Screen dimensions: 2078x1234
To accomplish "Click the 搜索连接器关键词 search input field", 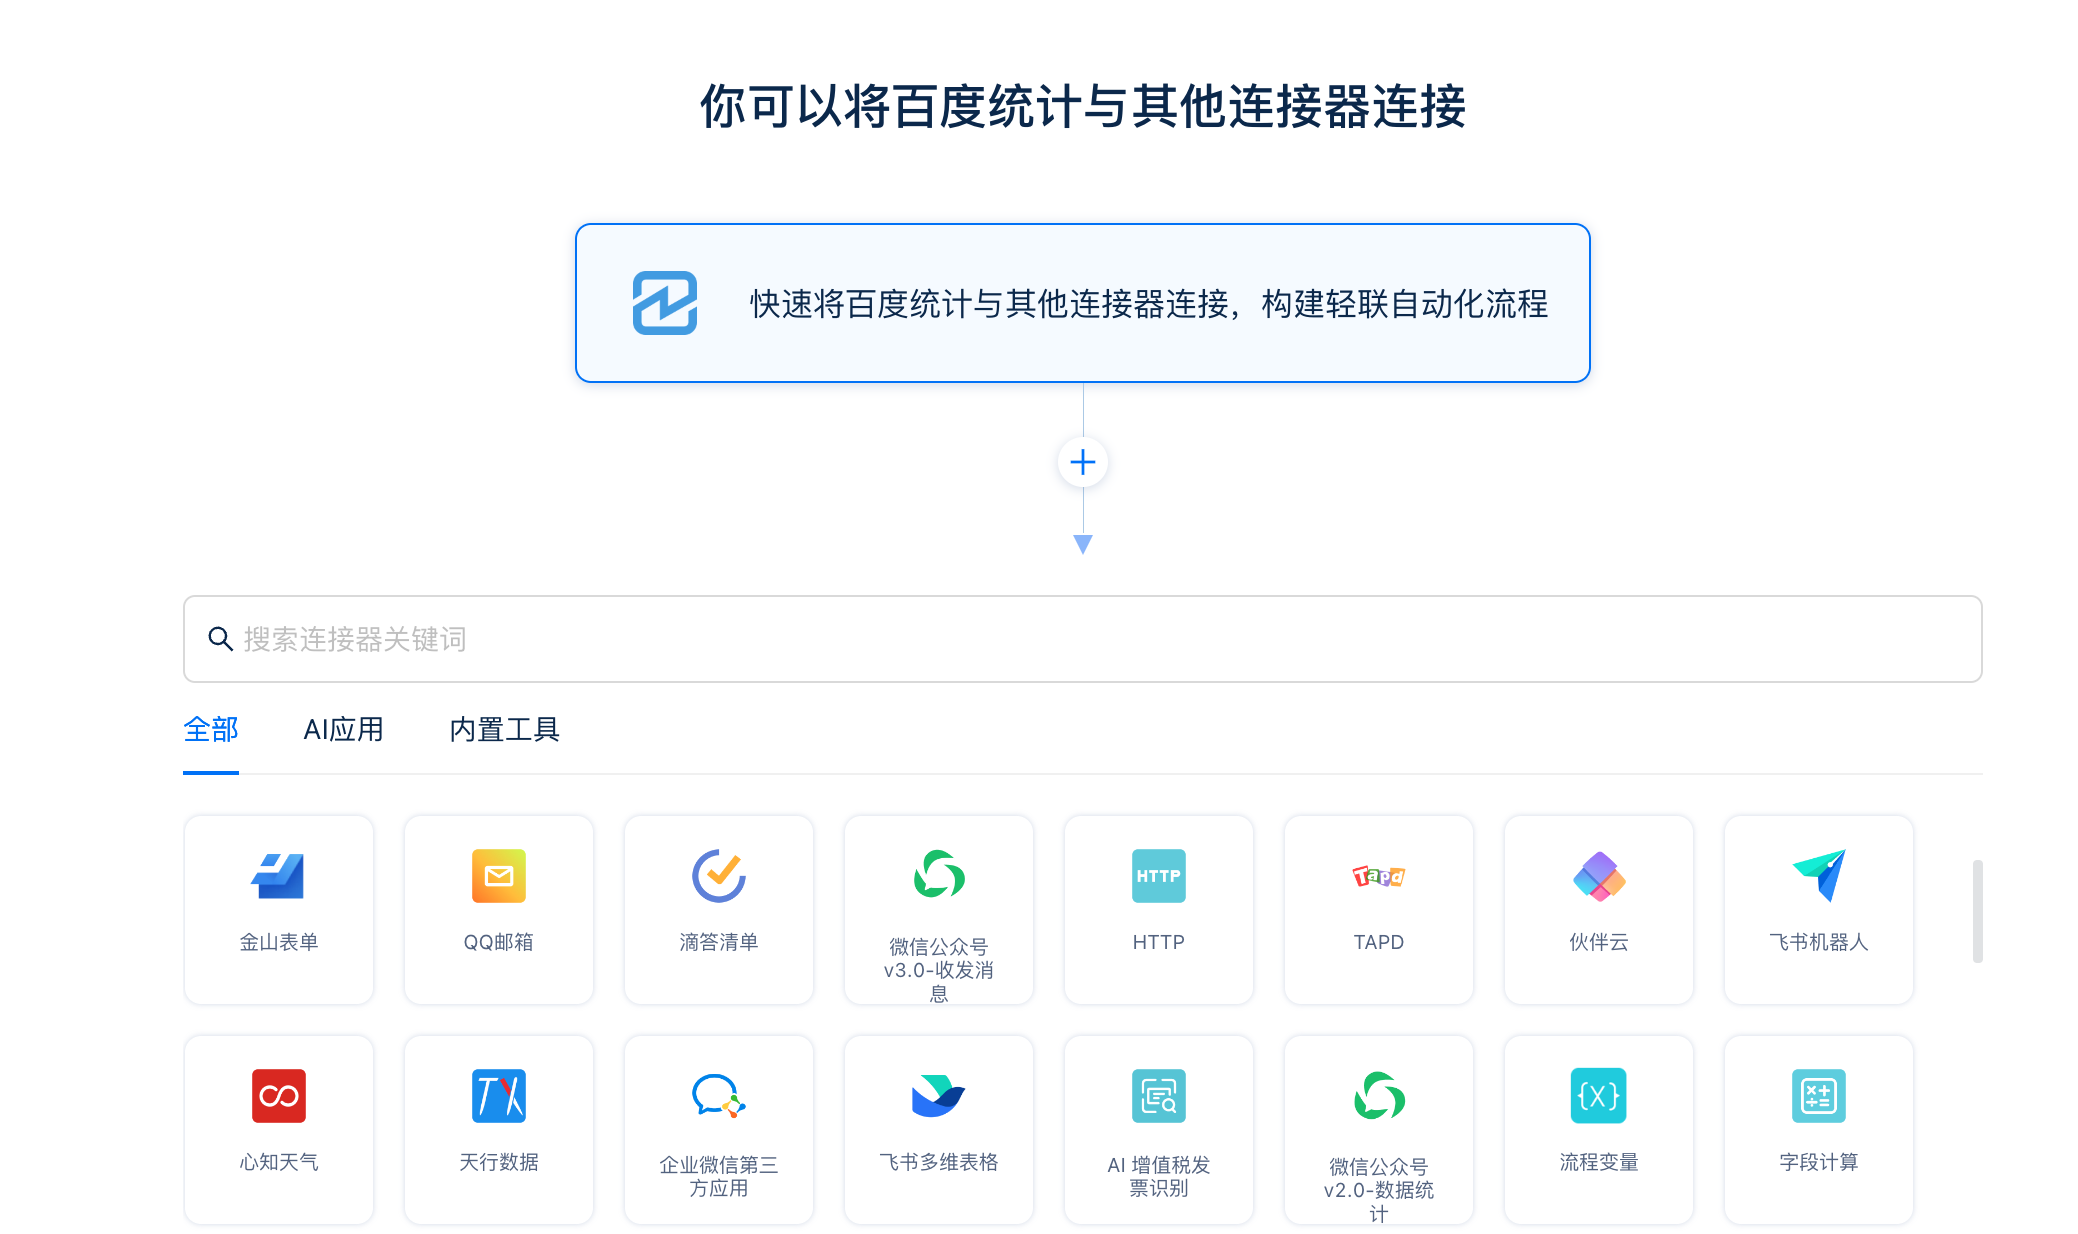I will (x=1084, y=638).
